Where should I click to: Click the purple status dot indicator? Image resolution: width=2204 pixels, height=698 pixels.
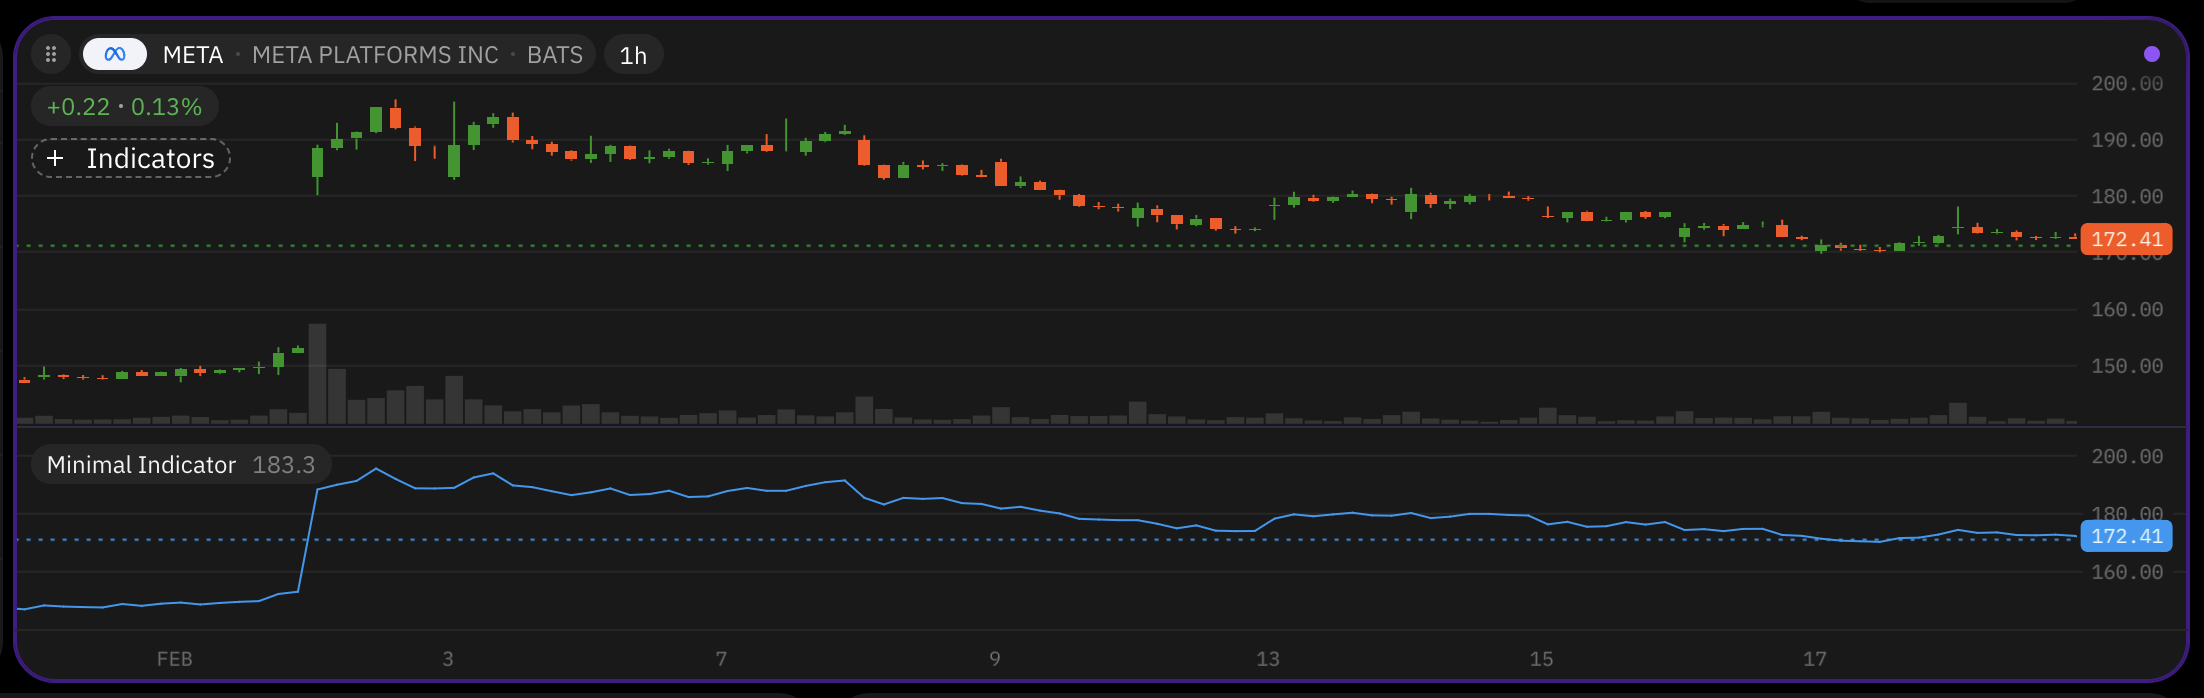[x=2152, y=54]
